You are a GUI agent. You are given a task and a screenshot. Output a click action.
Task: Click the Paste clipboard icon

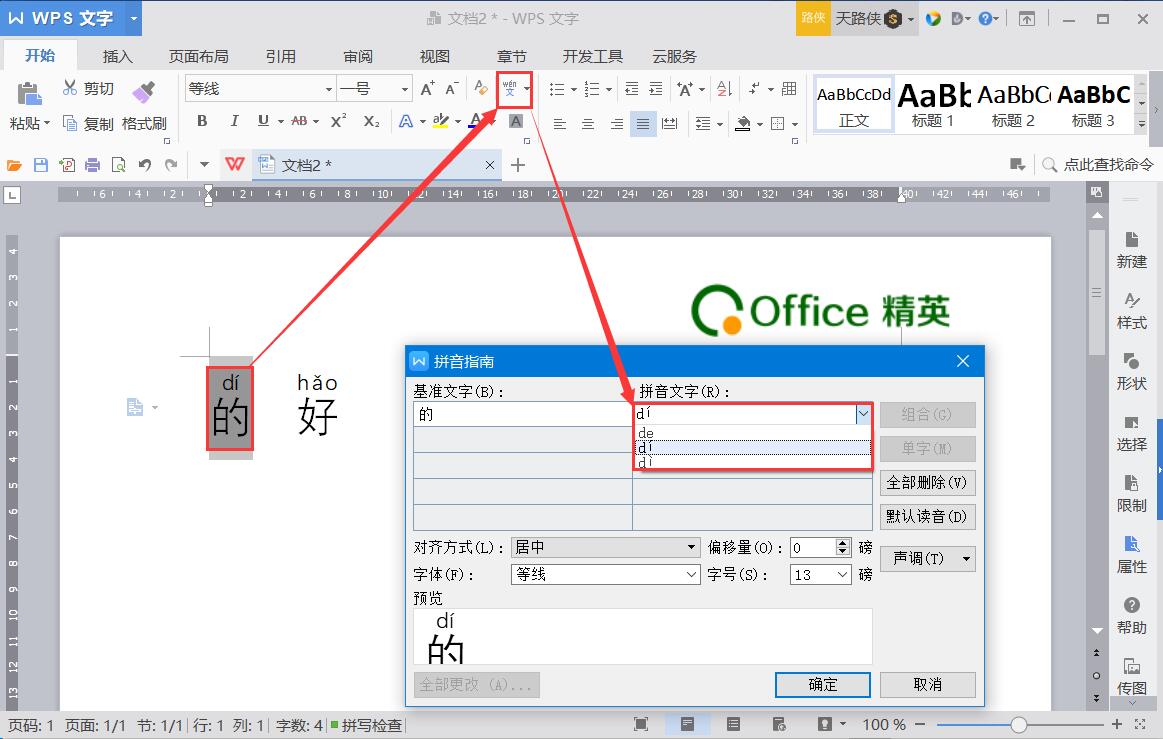(x=28, y=94)
